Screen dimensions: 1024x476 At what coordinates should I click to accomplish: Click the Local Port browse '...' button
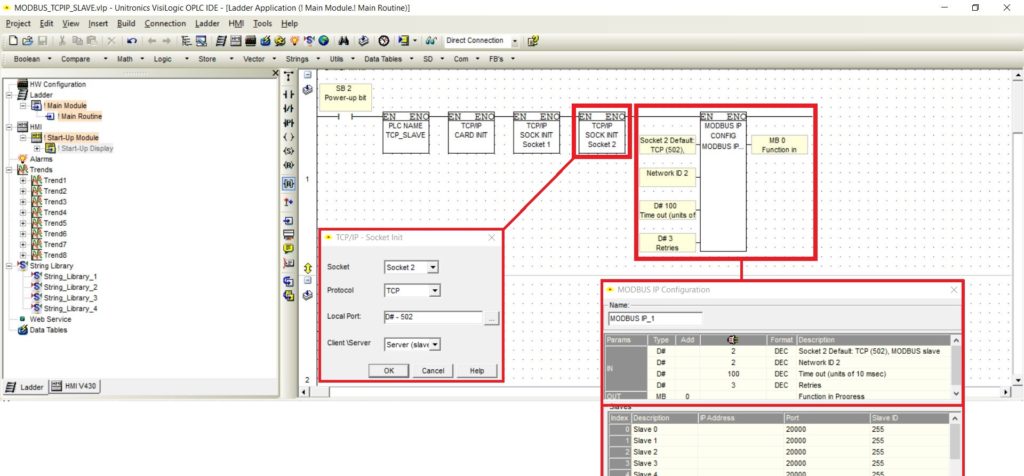pos(492,317)
